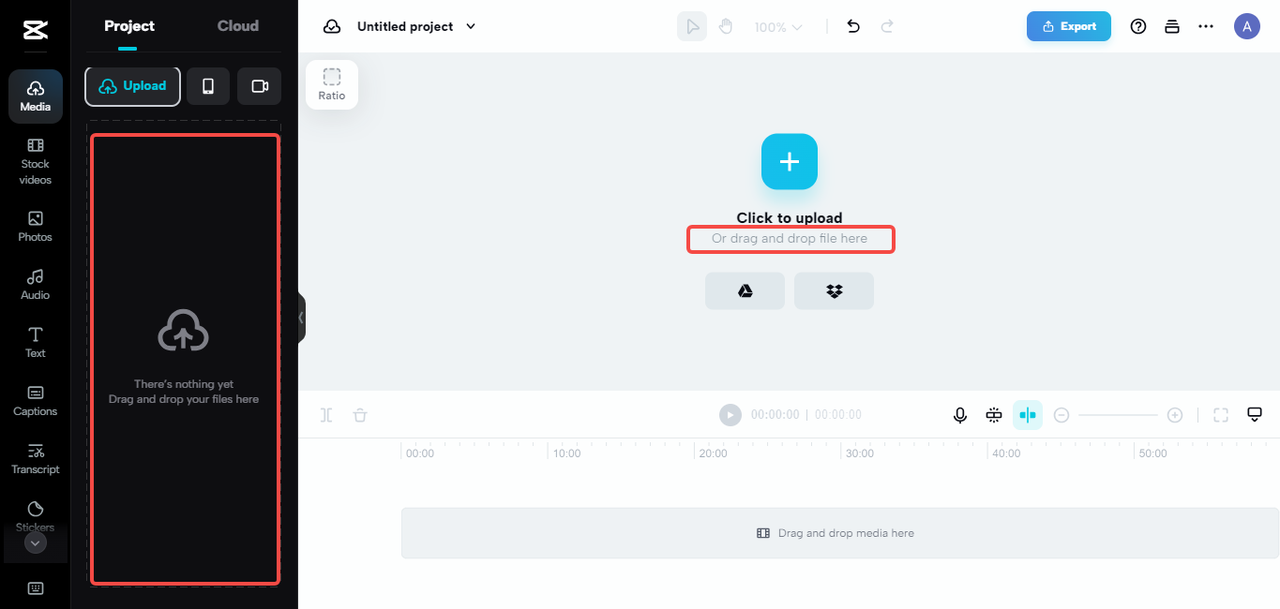Start voiceover recording with microphone icon
Viewport: 1280px width, 609px height.
(x=960, y=415)
